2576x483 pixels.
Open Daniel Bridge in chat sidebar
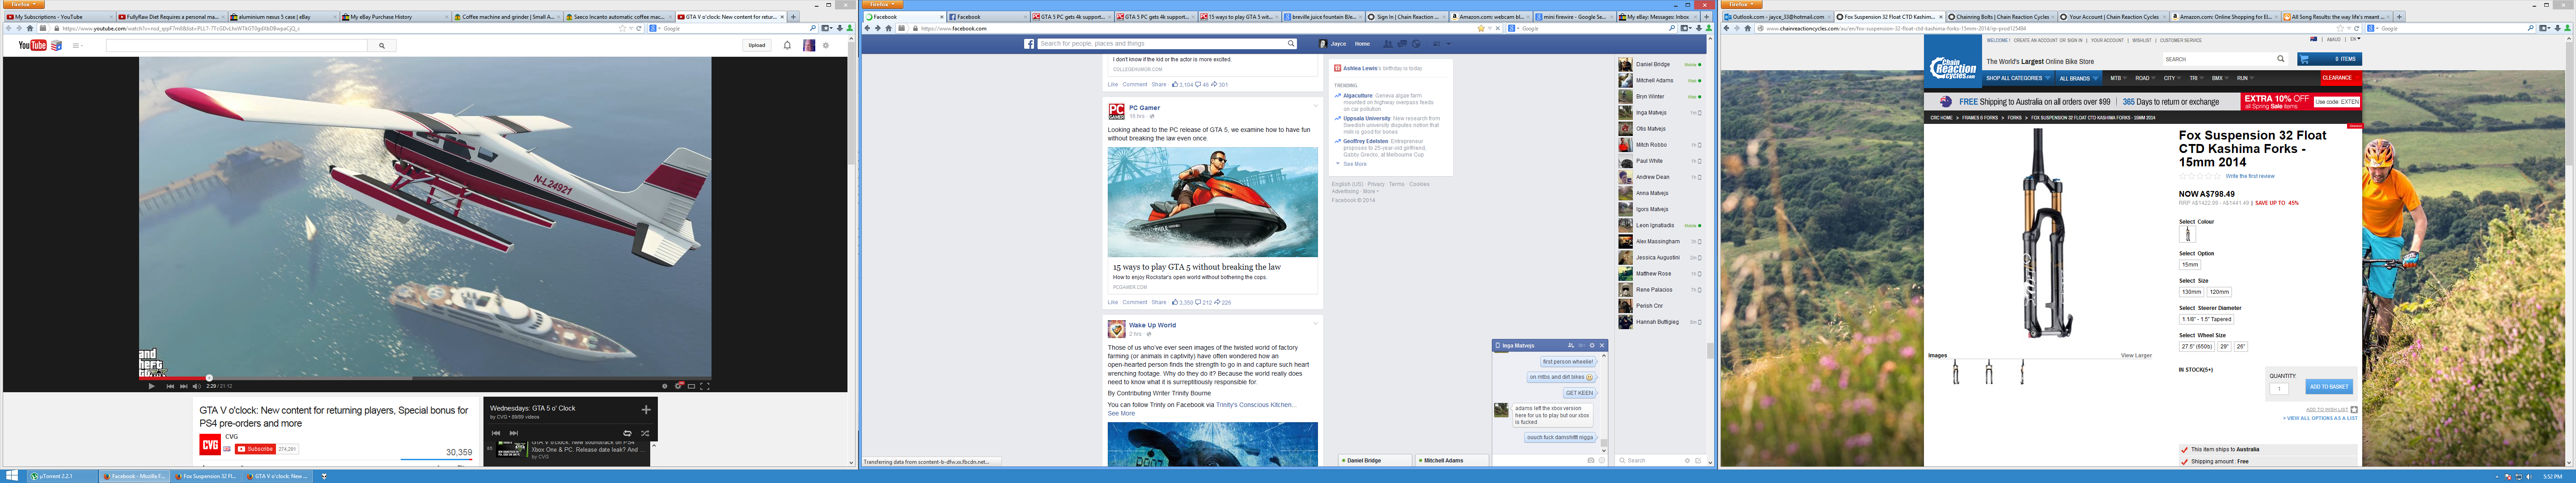coord(1660,64)
